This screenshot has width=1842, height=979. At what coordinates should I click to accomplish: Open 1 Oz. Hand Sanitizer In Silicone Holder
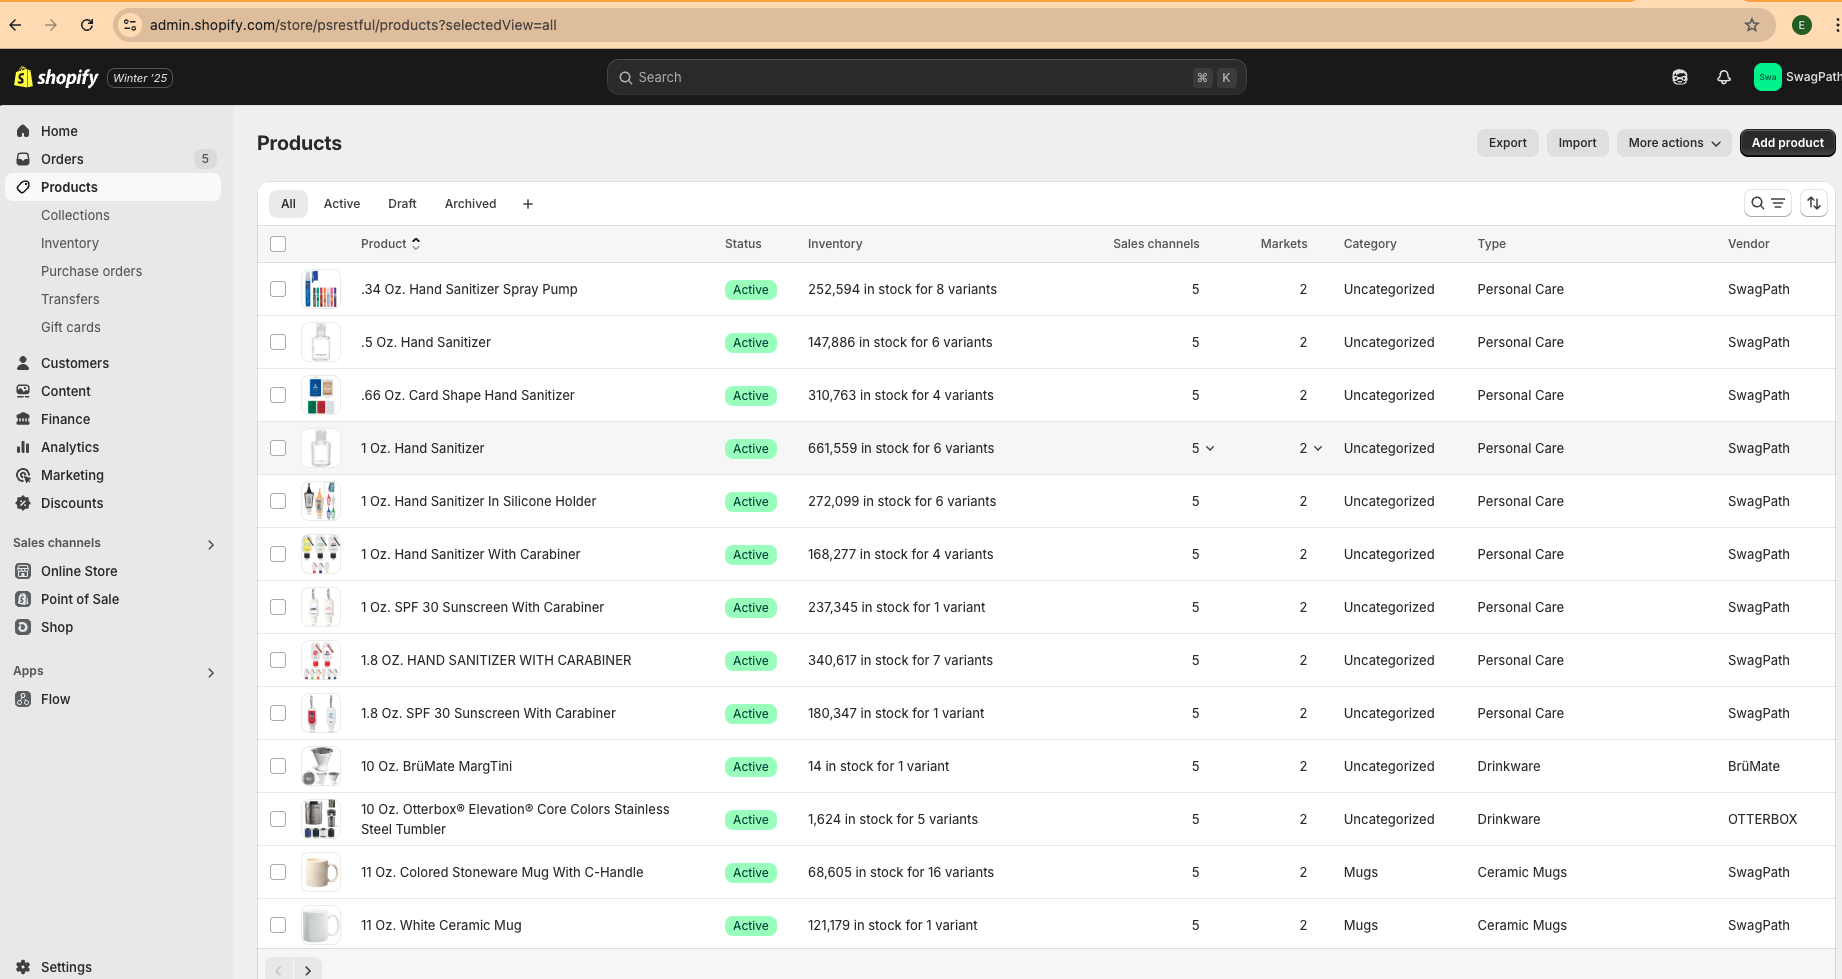(479, 501)
